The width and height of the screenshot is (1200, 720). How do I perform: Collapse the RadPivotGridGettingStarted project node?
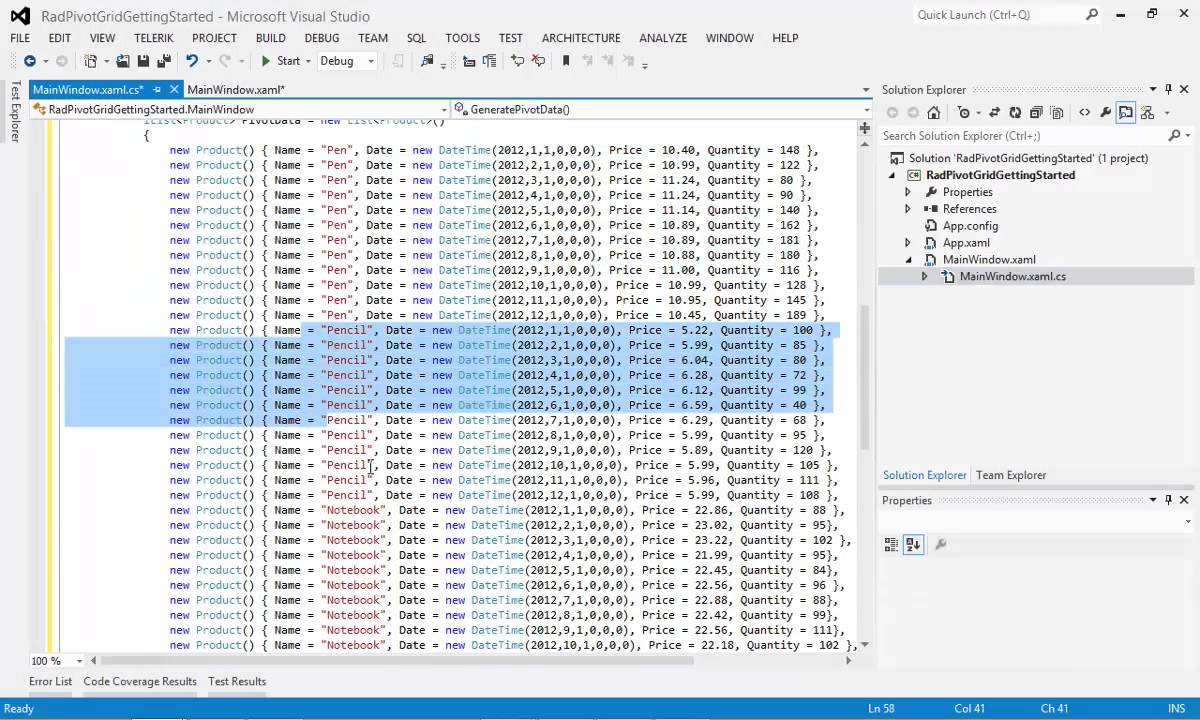893,175
